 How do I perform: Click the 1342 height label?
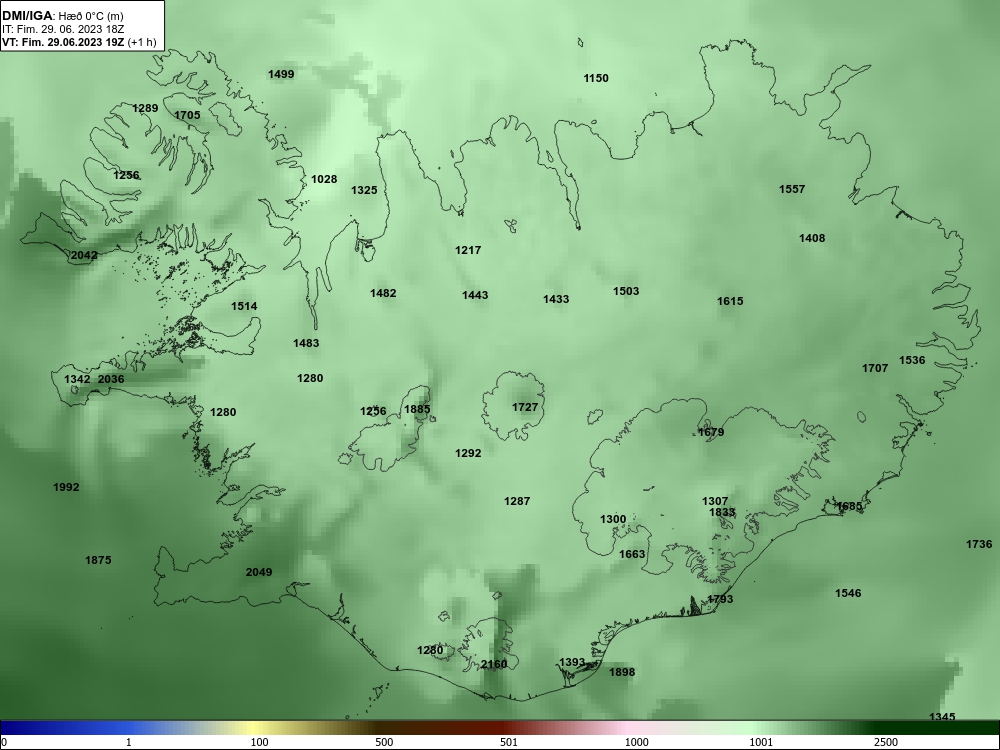point(77,379)
